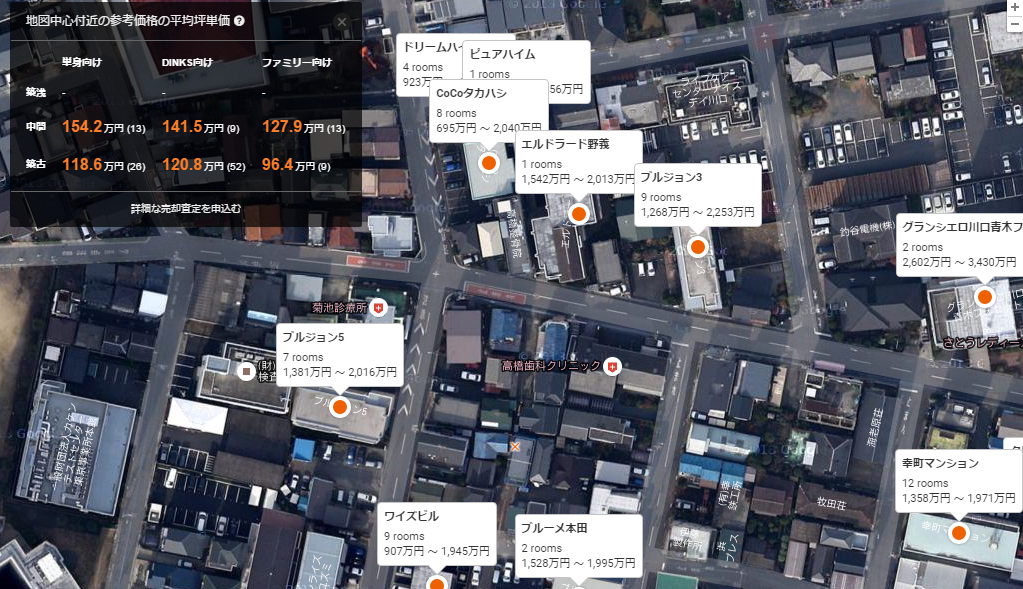The image size is (1023, 589).
Task: Open the ドリームハ property label card
Action: (428, 63)
